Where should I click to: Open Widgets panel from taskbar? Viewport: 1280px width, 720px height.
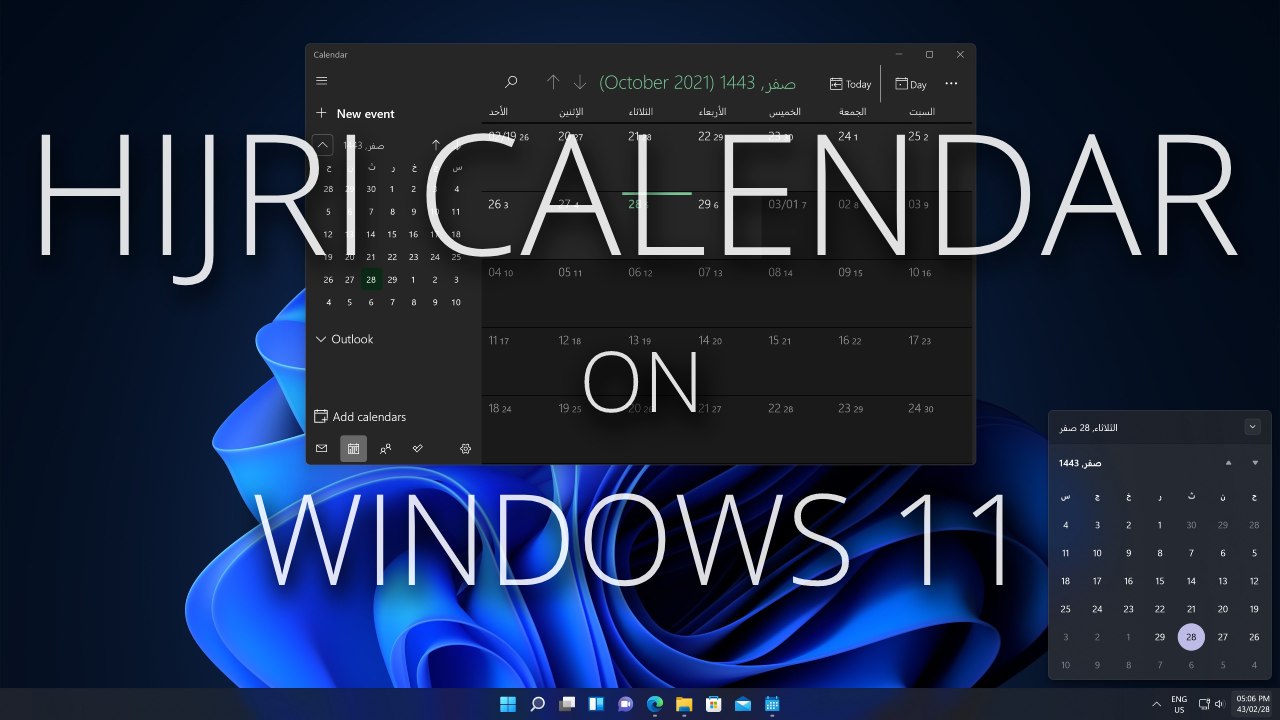596,704
